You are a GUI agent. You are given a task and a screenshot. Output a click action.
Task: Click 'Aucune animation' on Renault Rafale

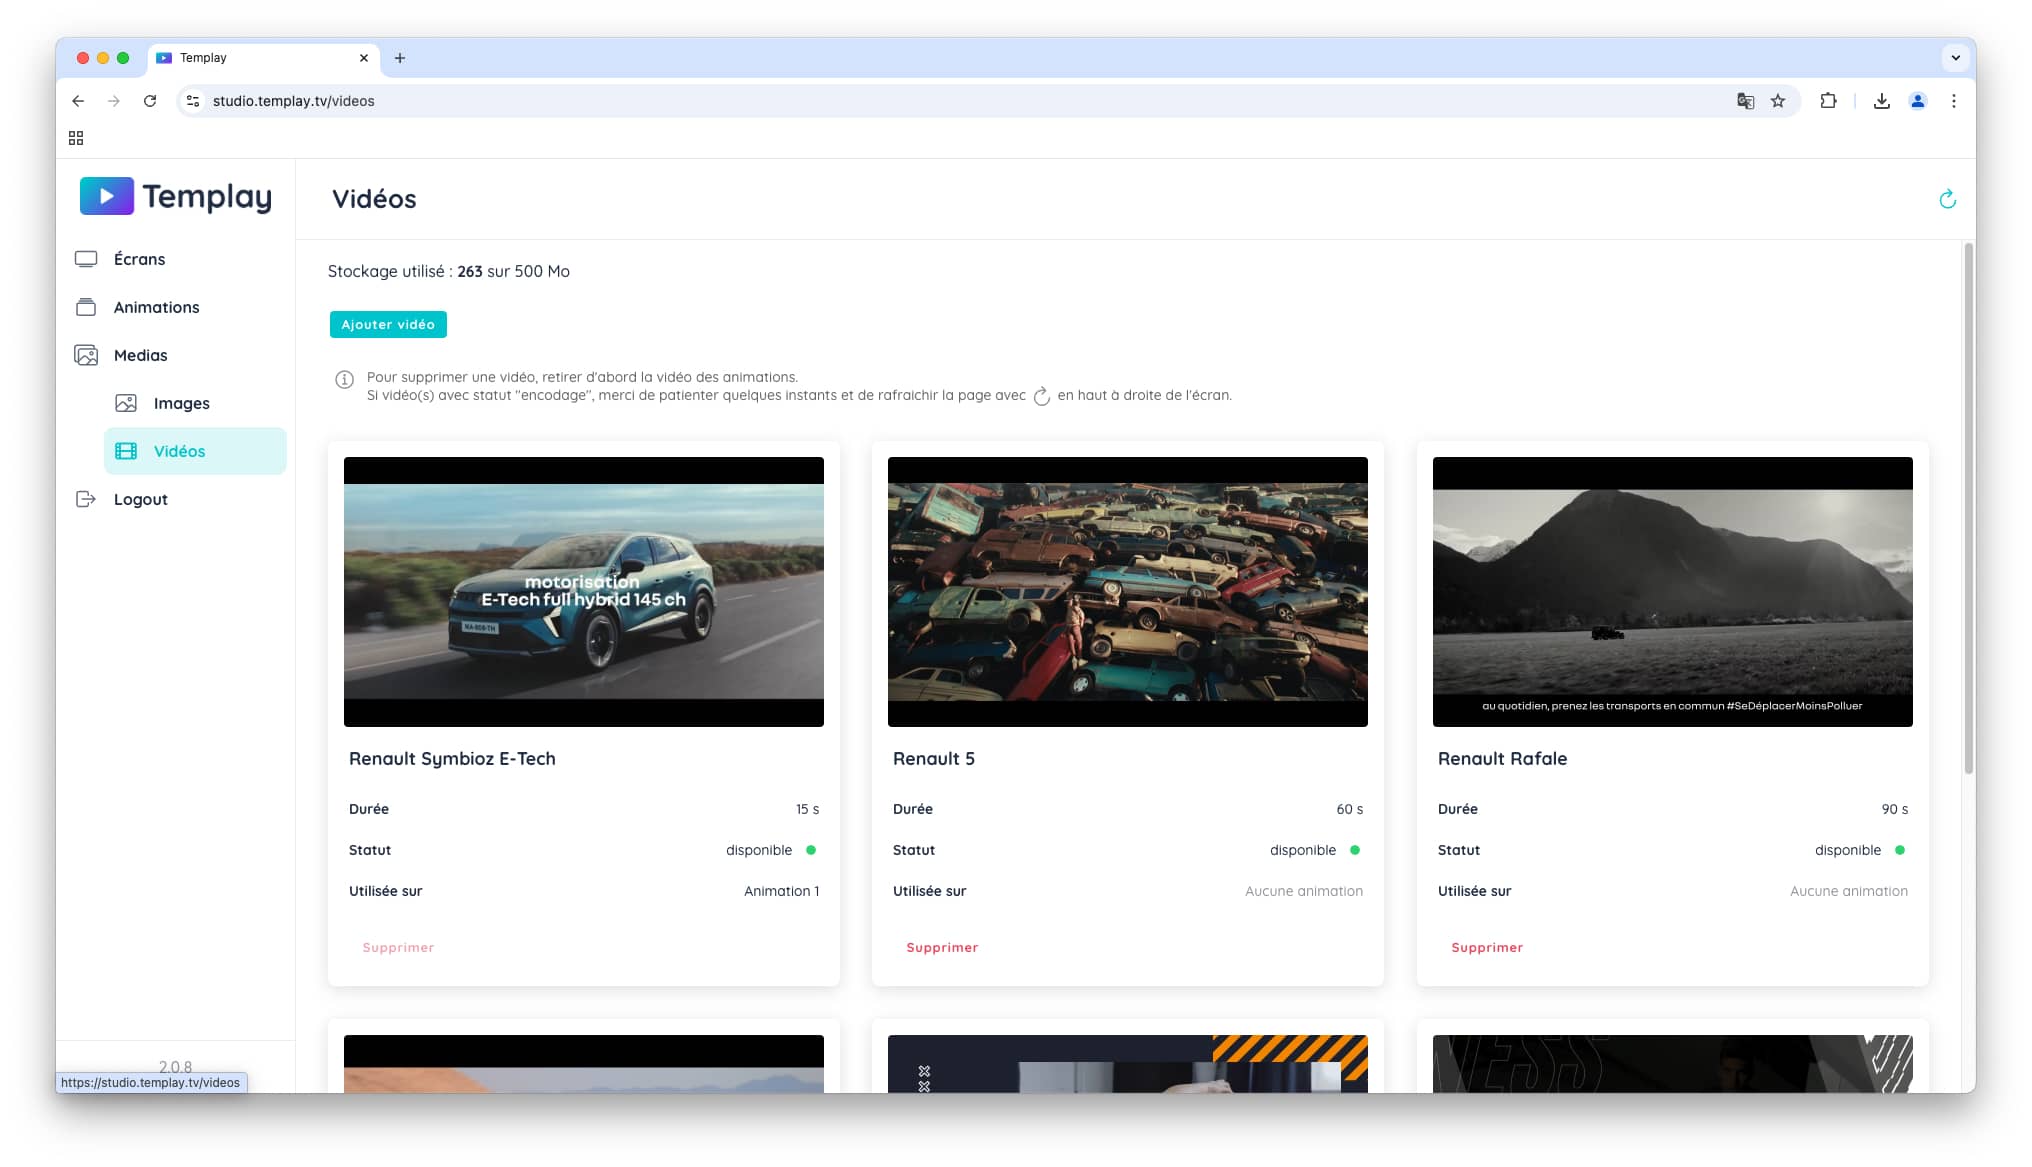point(1848,891)
